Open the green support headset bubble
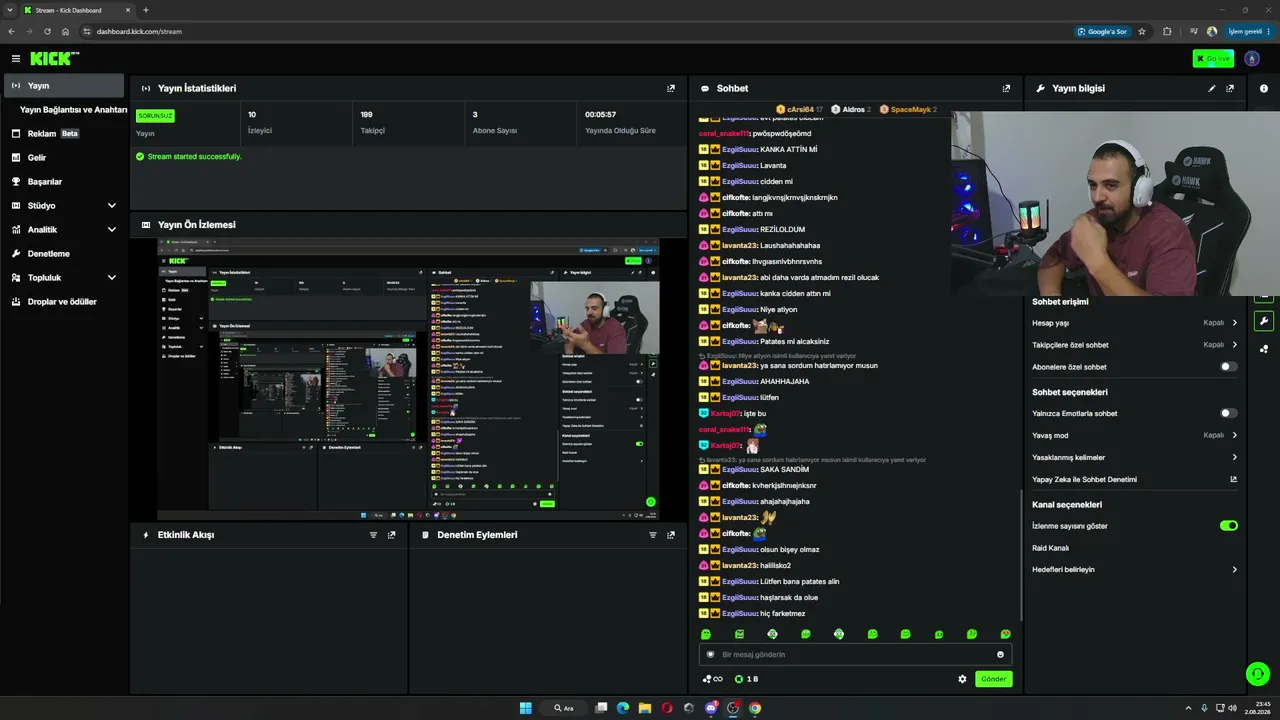 (x=1258, y=673)
